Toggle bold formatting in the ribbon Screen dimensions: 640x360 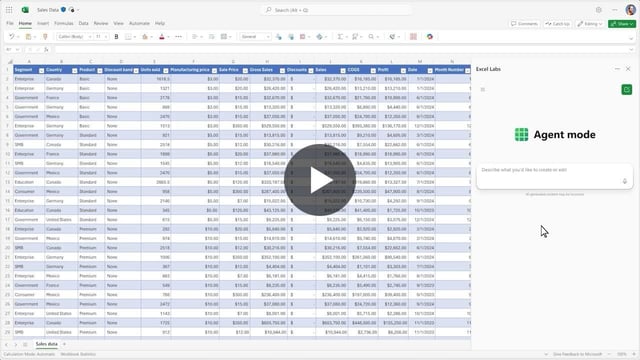pyautogui.click(x=116, y=37)
